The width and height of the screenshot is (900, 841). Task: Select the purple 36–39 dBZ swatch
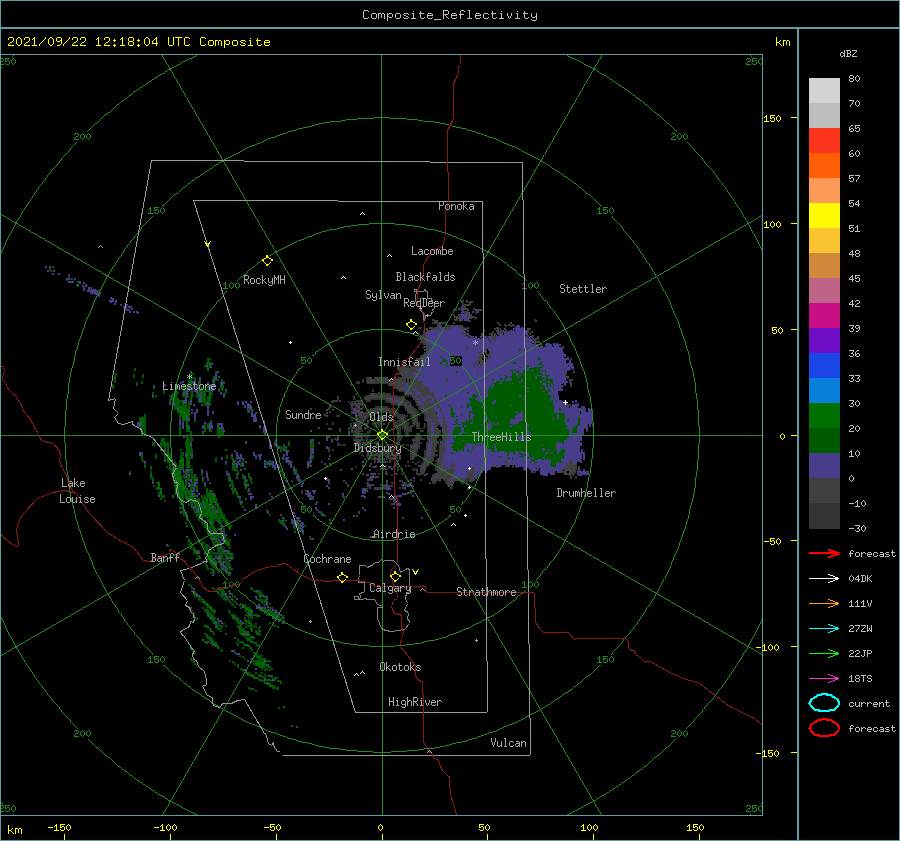pos(824,340)
